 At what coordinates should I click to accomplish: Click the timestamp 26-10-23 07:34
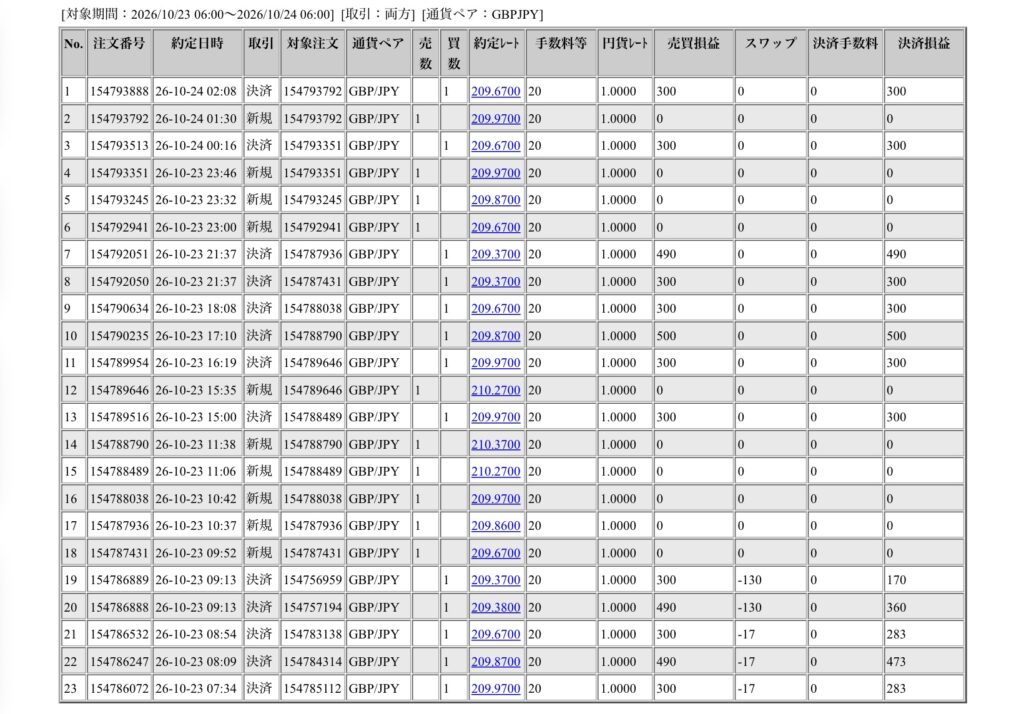tap(196, 688)
